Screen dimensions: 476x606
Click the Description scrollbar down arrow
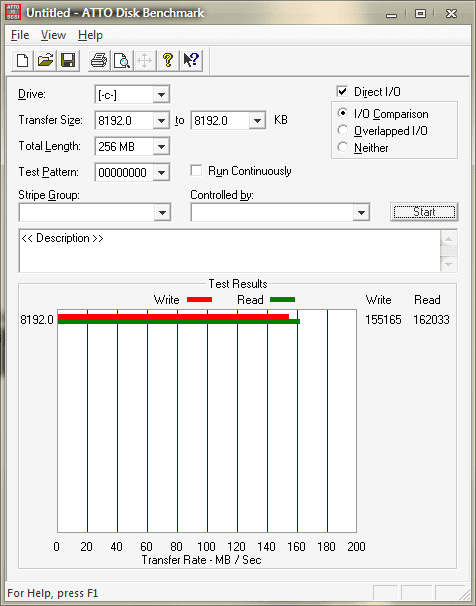click(x=449, y=265)
